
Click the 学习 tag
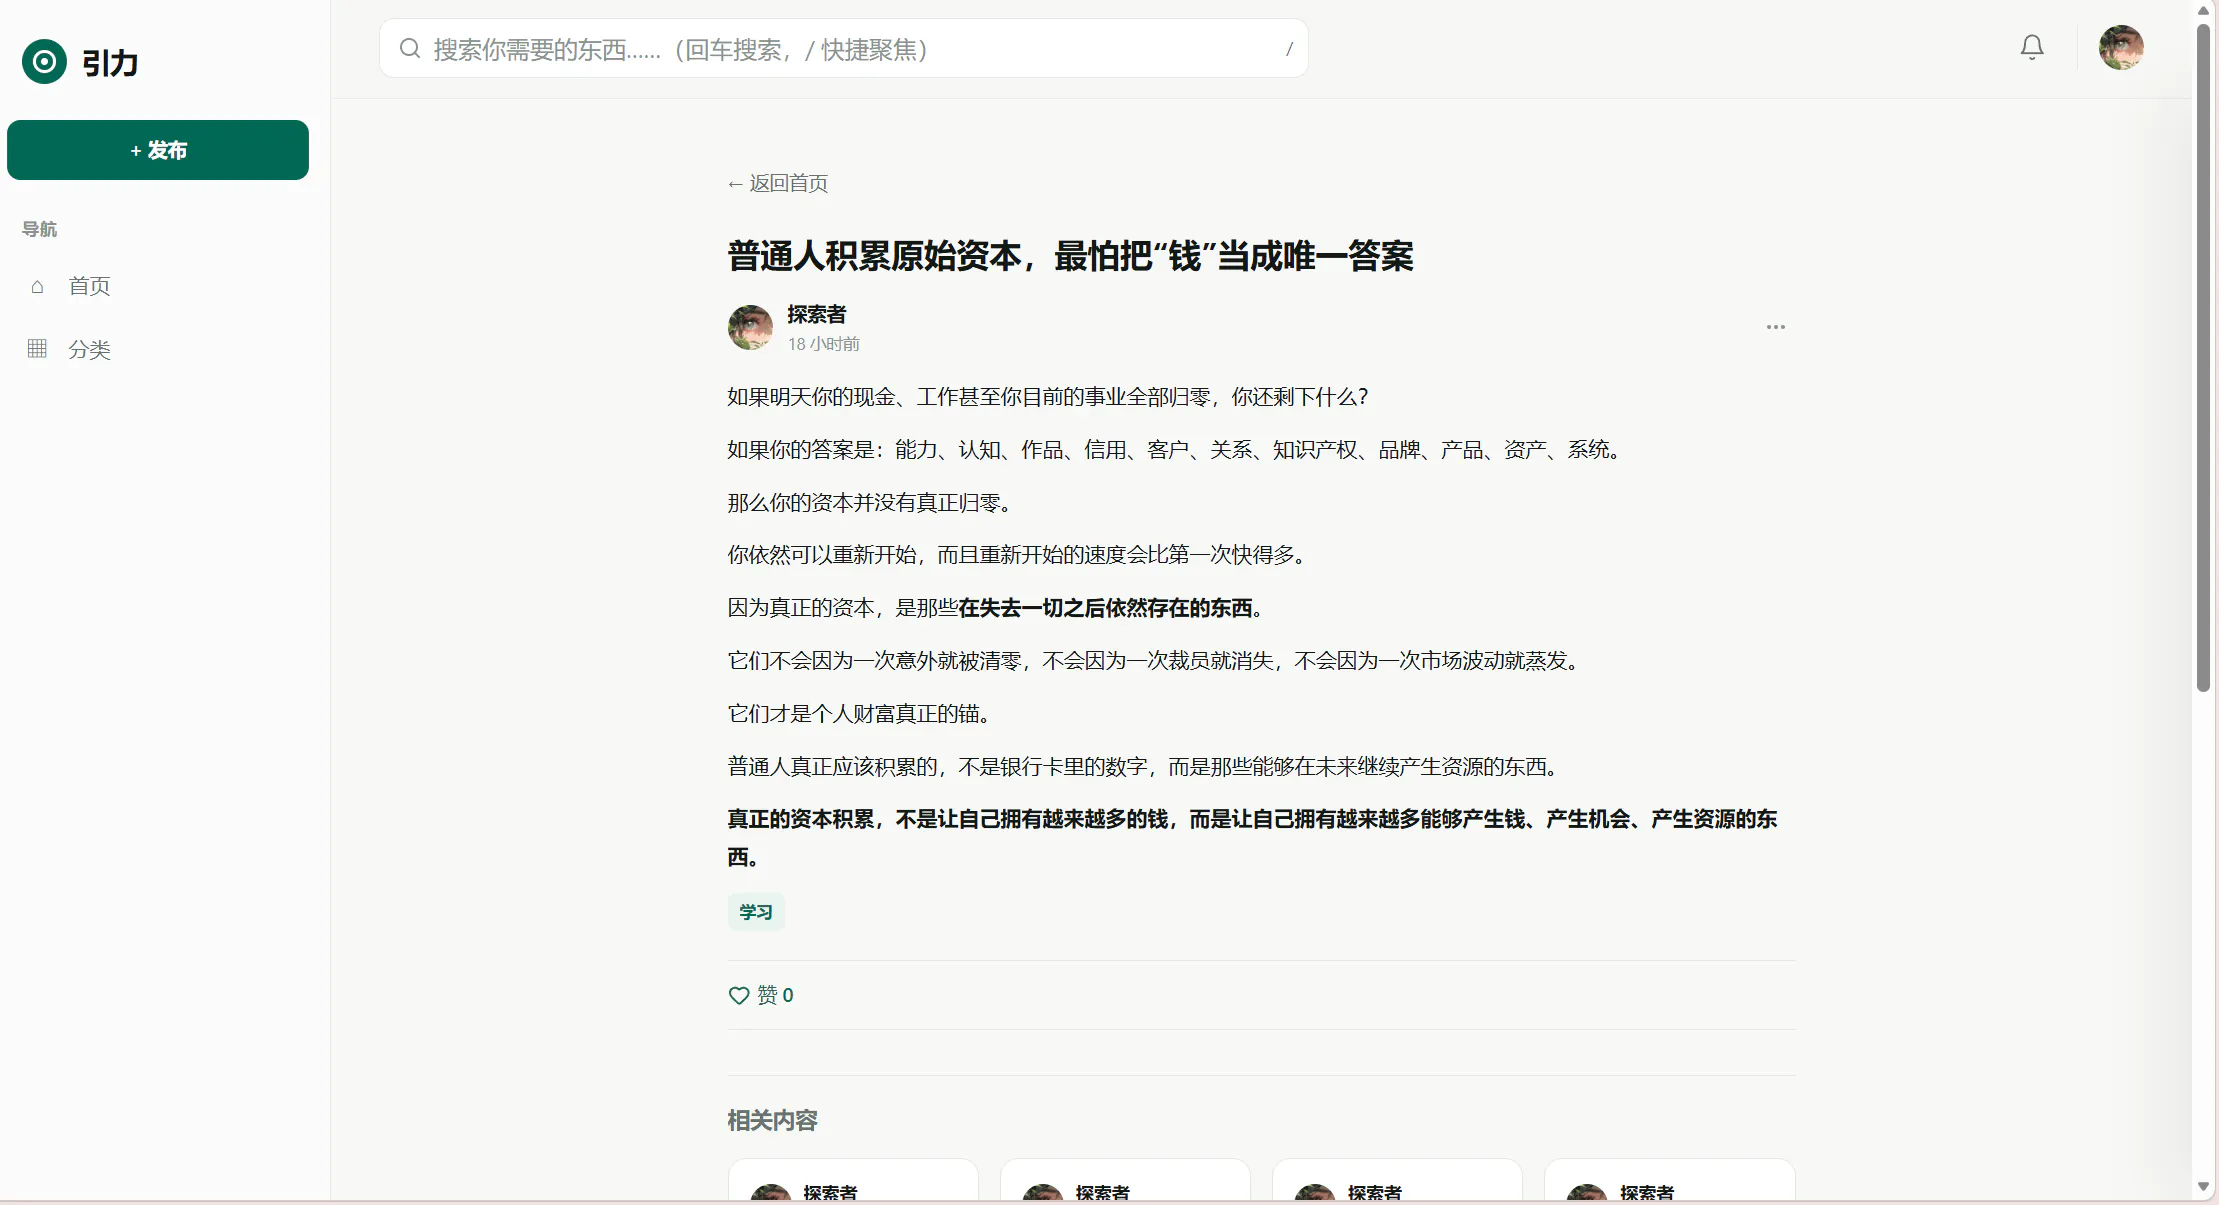coord(756,912)
